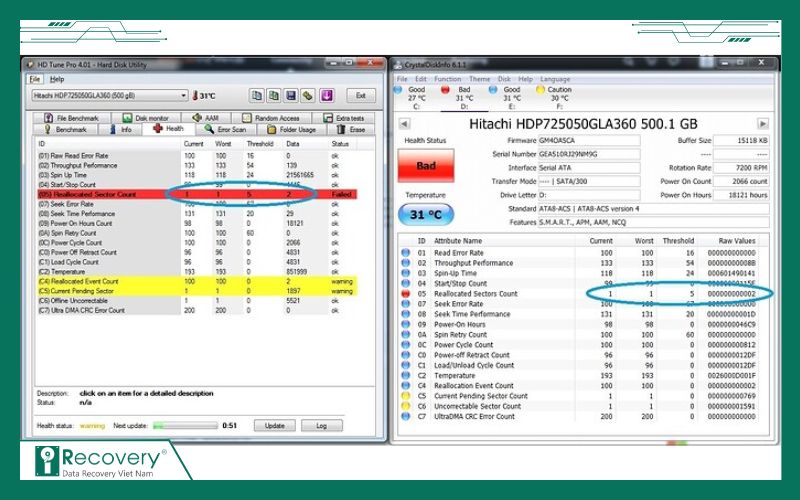Copy screenshot icon in HD Tune toolbar
This screenshot has height=500, width=800.
(x=274, y=95)
